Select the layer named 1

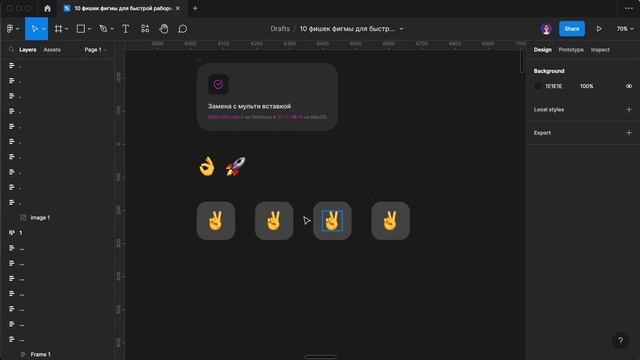20,233
